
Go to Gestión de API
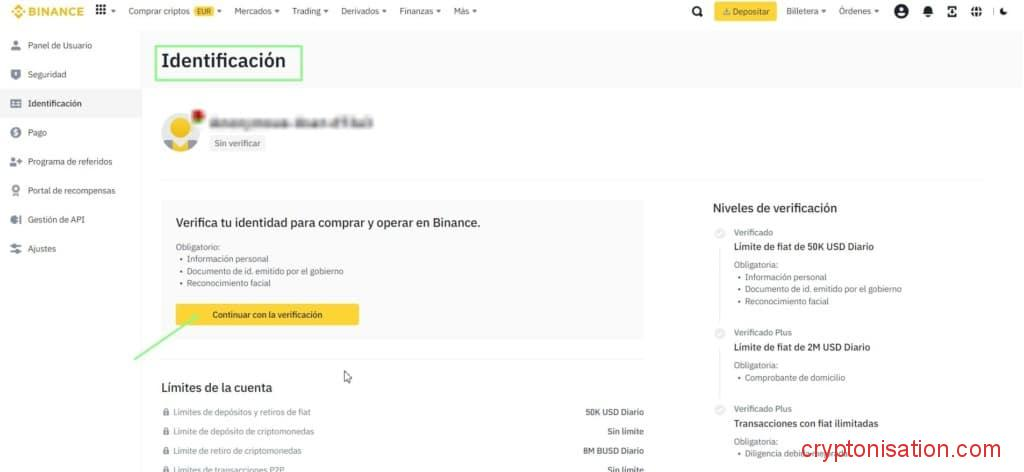pos(56,219)
